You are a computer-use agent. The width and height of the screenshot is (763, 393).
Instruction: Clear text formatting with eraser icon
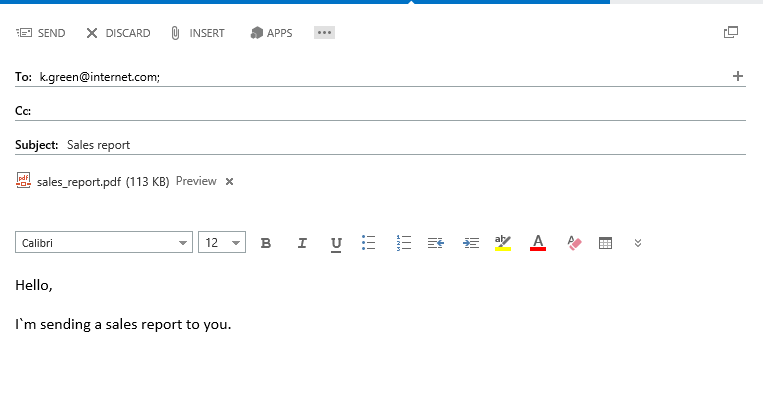click(574, 243)
